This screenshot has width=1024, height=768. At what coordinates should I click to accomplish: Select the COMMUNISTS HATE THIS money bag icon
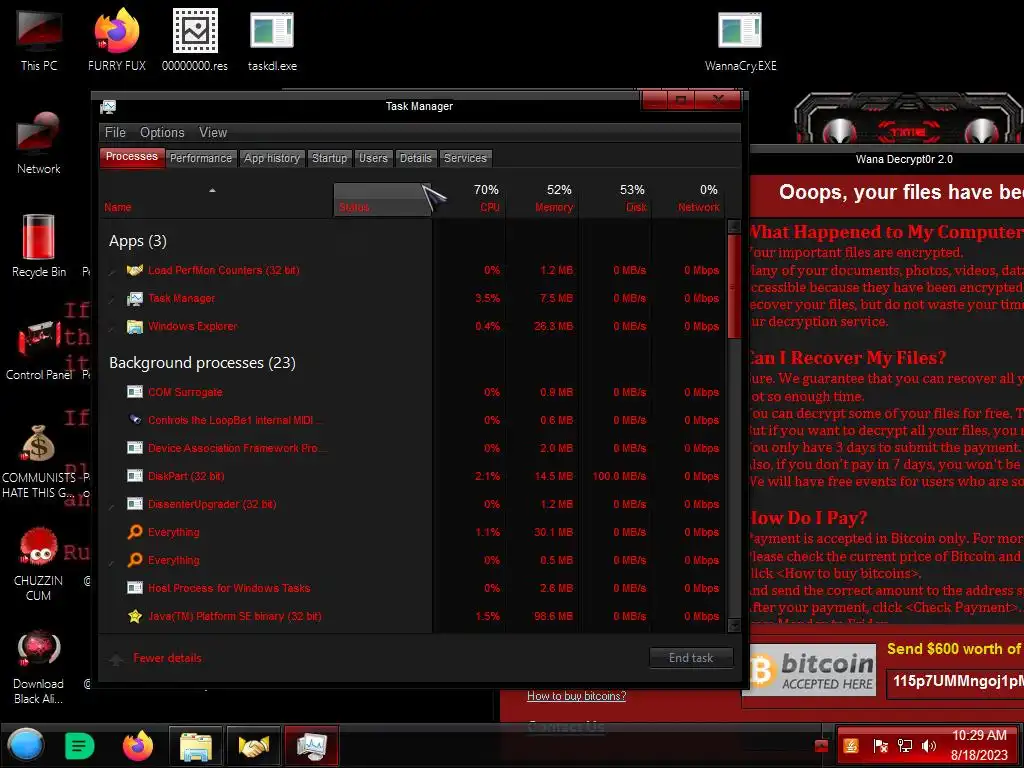coord(39,461)
